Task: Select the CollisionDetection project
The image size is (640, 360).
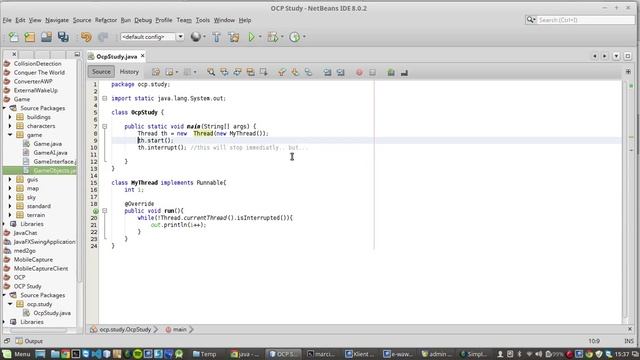Action: 37,64
